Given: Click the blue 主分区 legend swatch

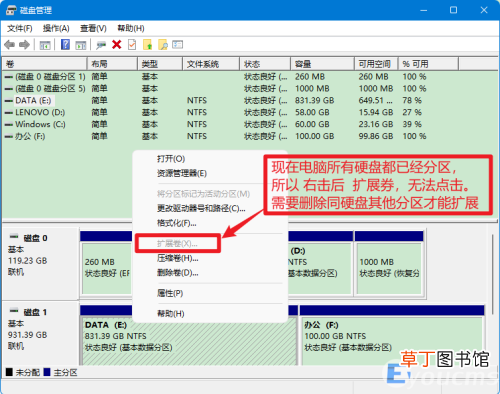Looking at the screenshot, I should point(47,372).
